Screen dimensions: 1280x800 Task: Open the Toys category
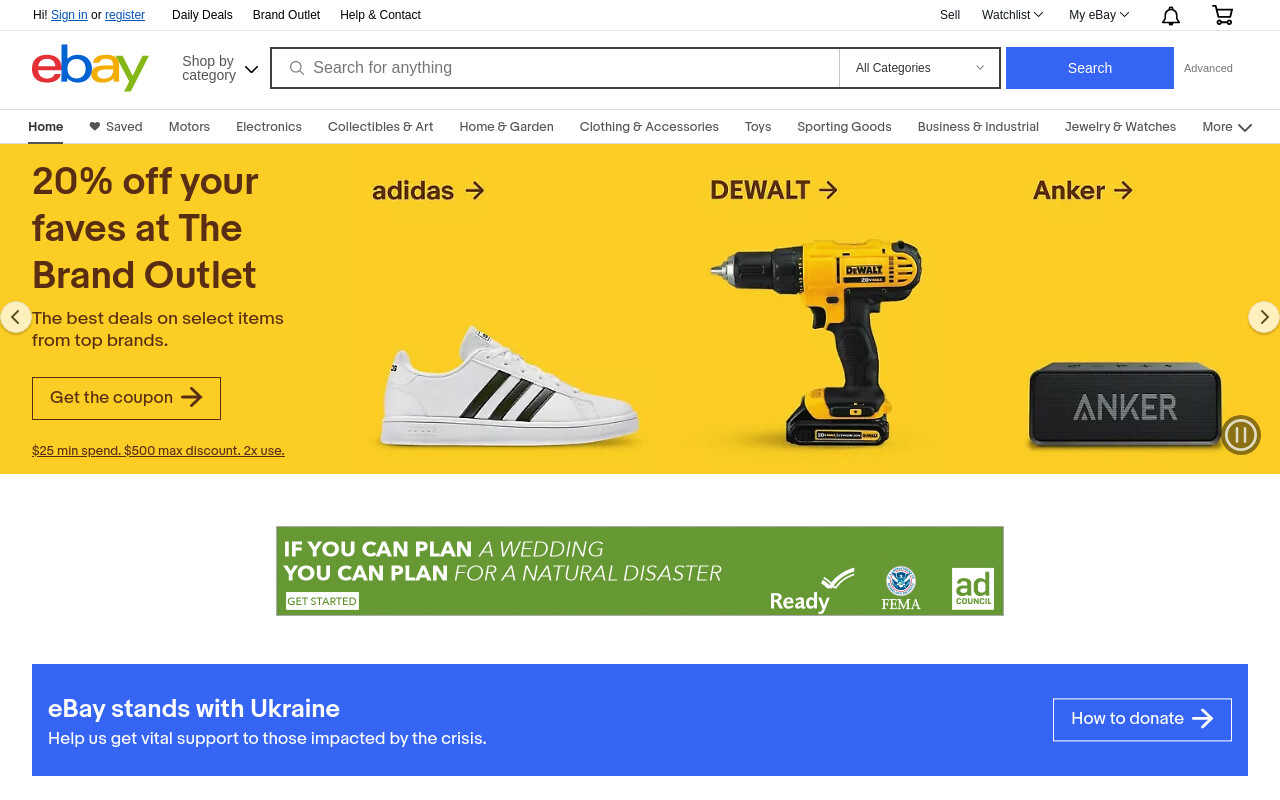[x=758, y=127]
